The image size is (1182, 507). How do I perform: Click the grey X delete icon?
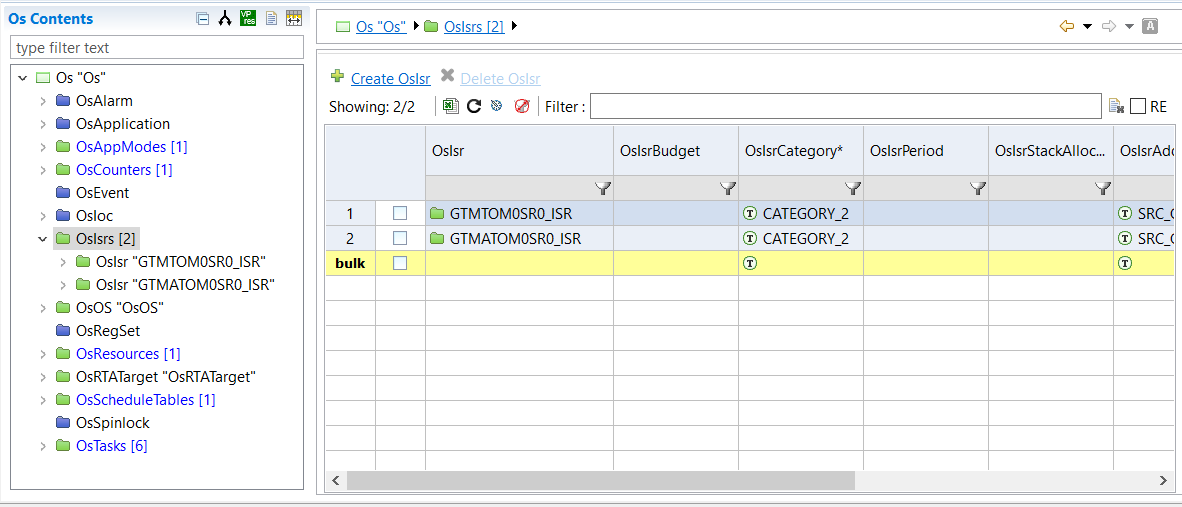(x=447, y=75)
